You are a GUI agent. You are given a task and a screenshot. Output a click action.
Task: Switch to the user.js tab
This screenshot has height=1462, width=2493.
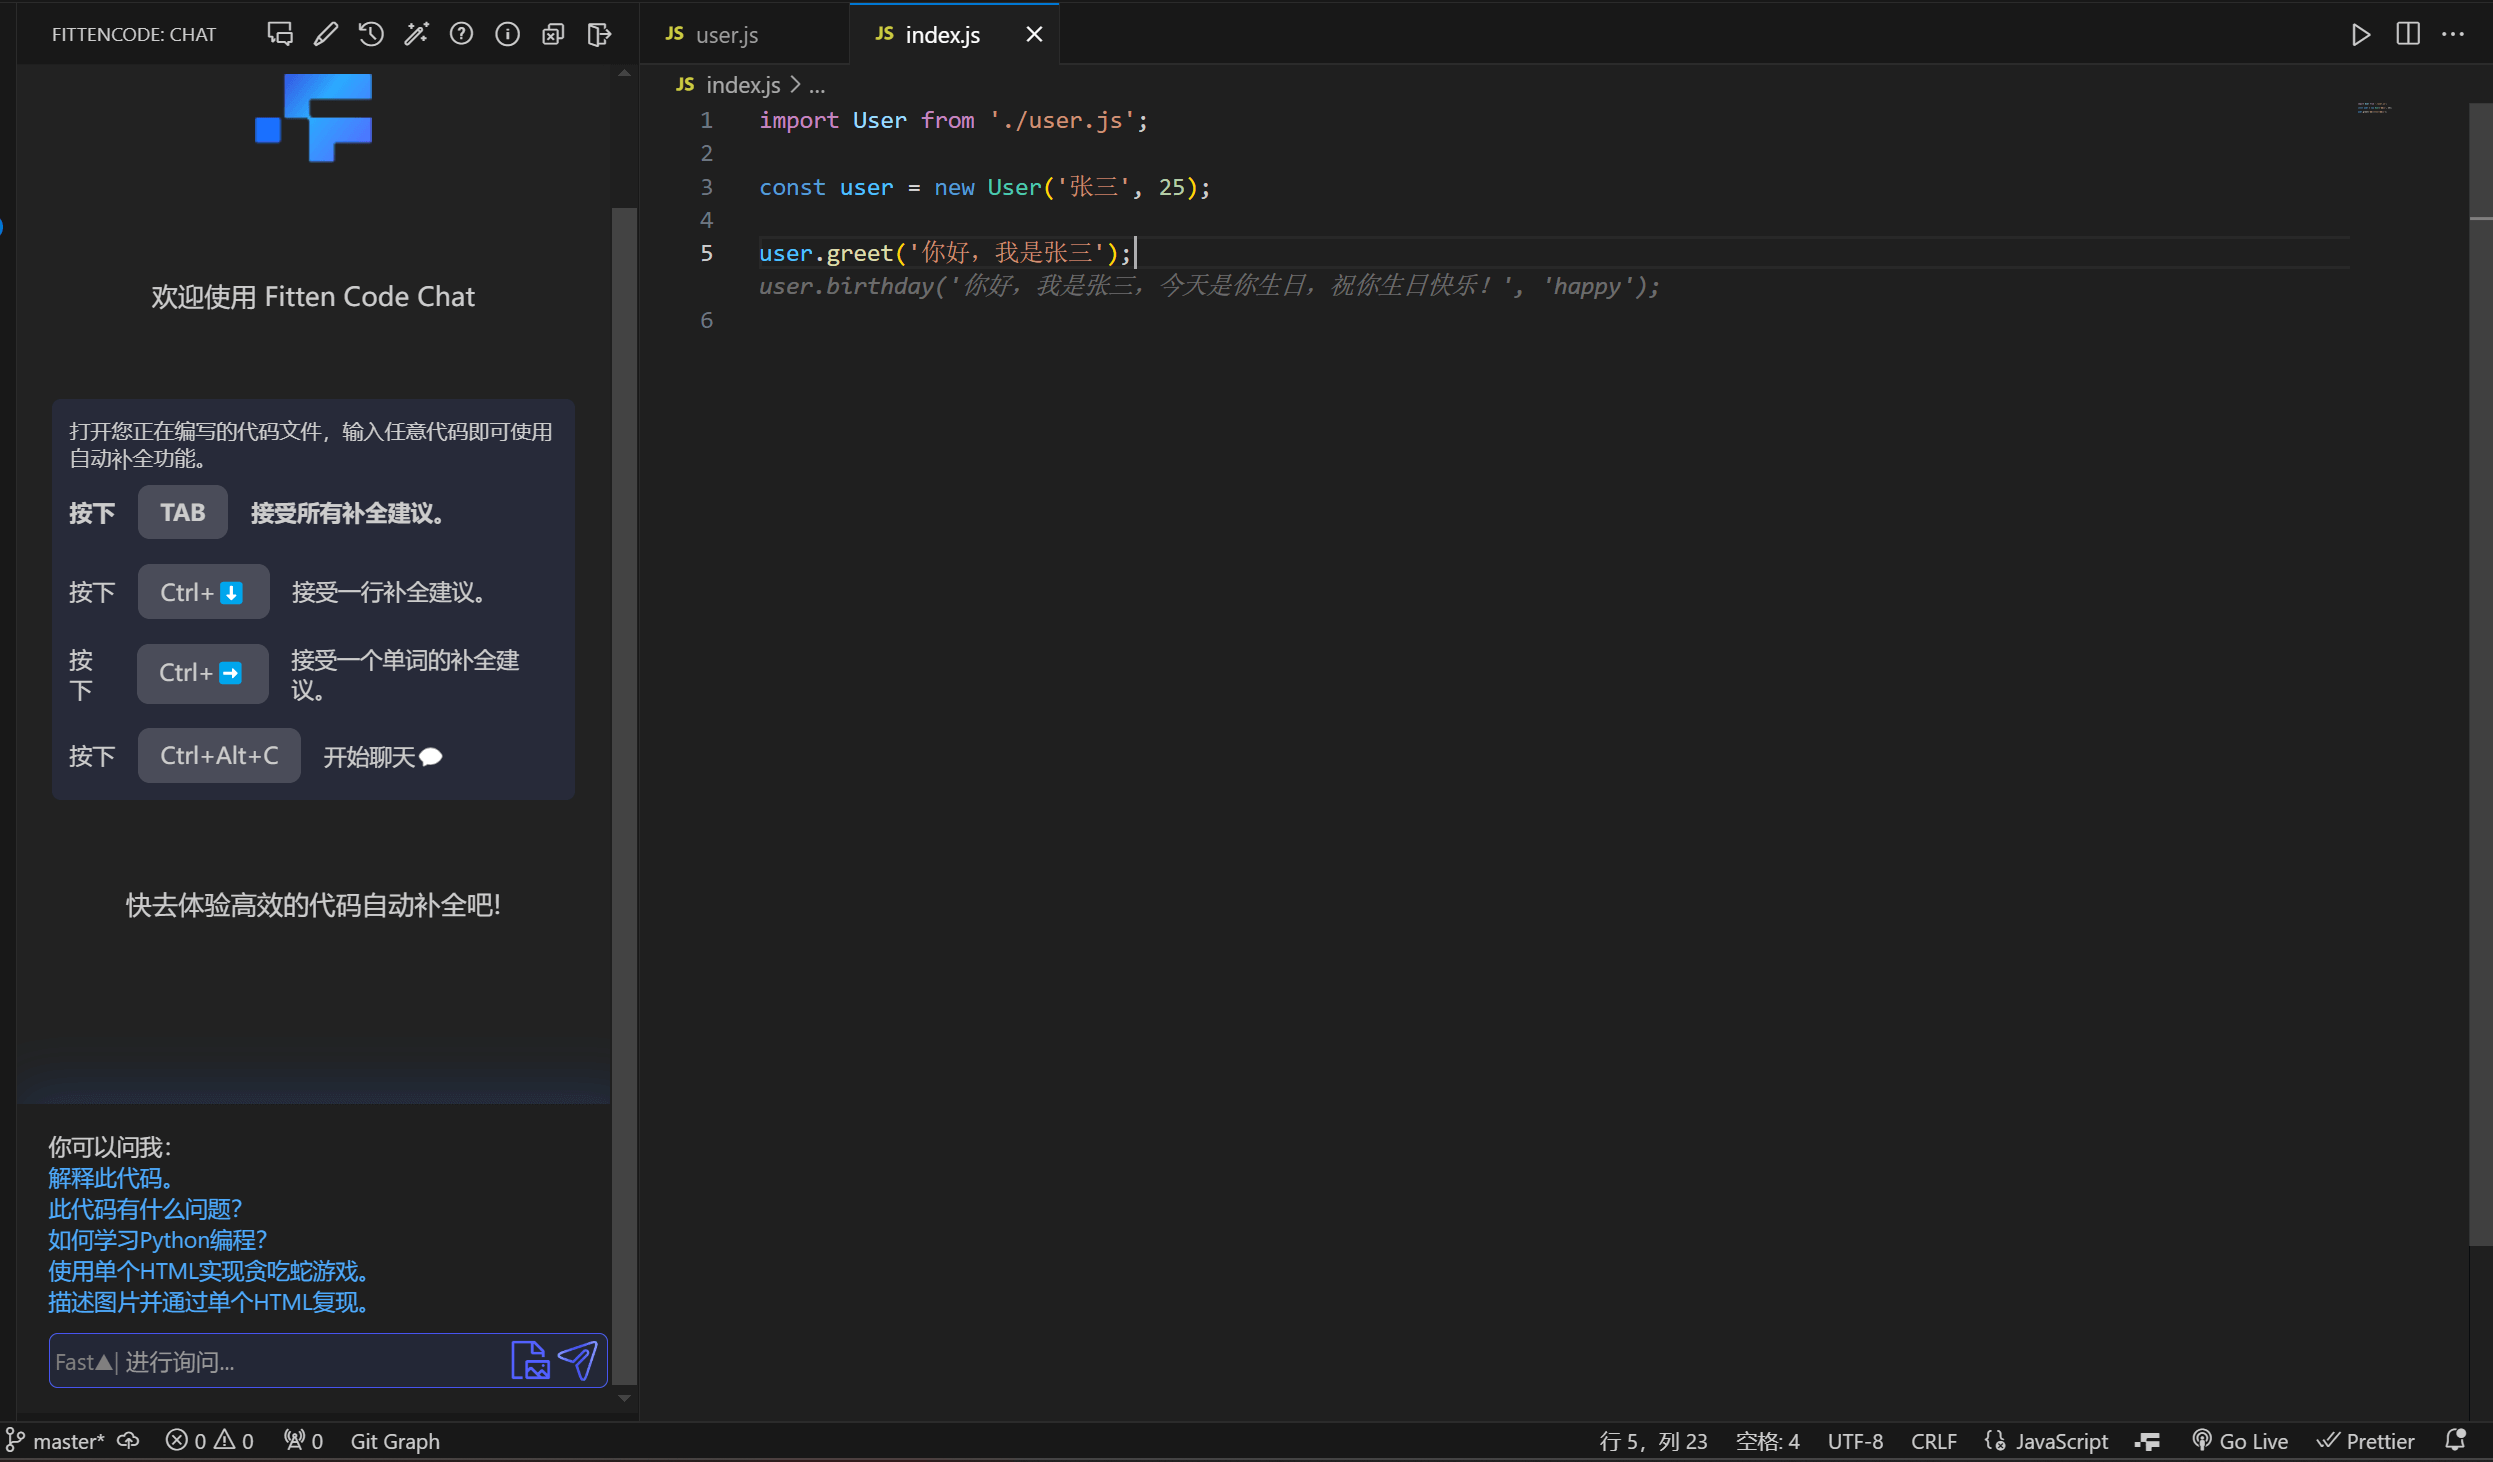(x=726, y=35)
